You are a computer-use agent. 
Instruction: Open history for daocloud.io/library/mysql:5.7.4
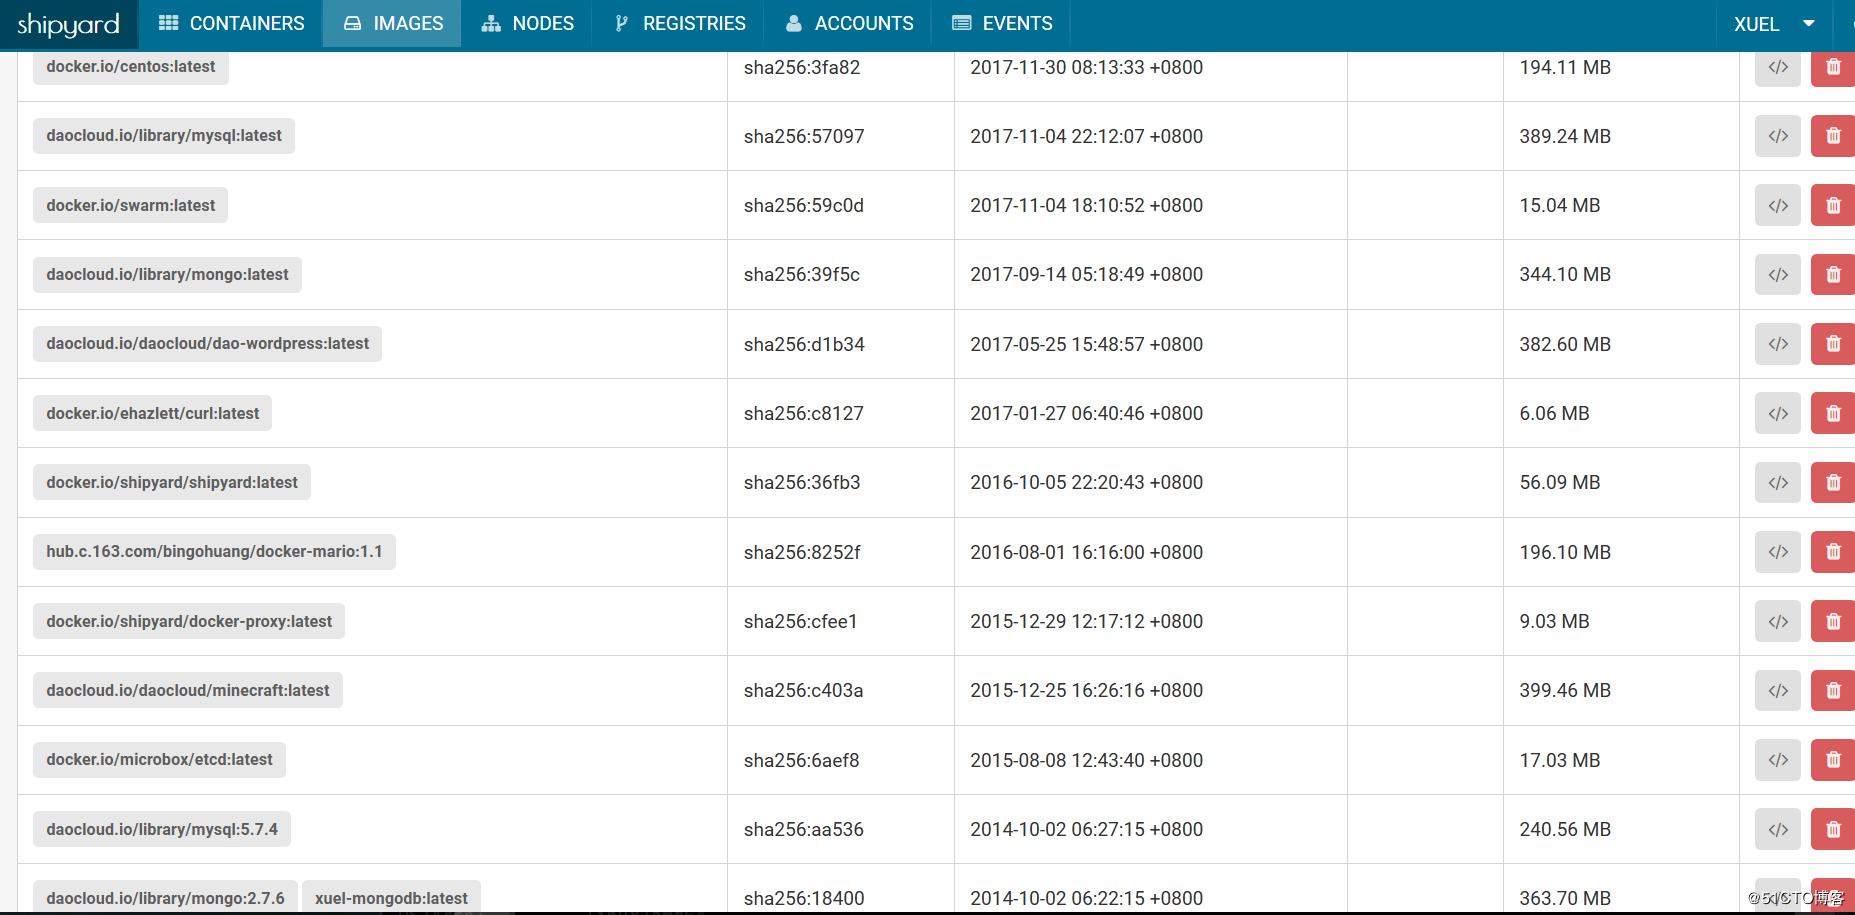click(1778, 829)
